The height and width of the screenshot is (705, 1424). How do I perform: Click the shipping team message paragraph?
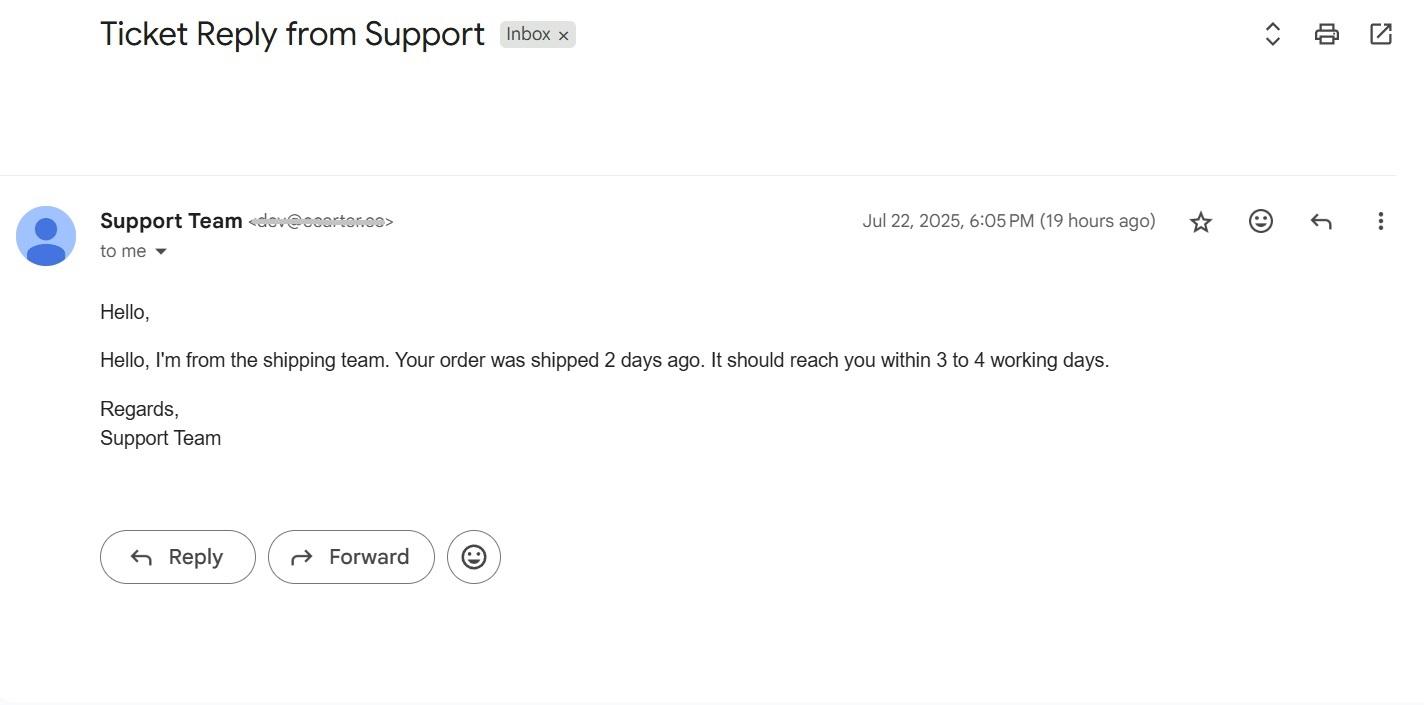tap(604, 360)
